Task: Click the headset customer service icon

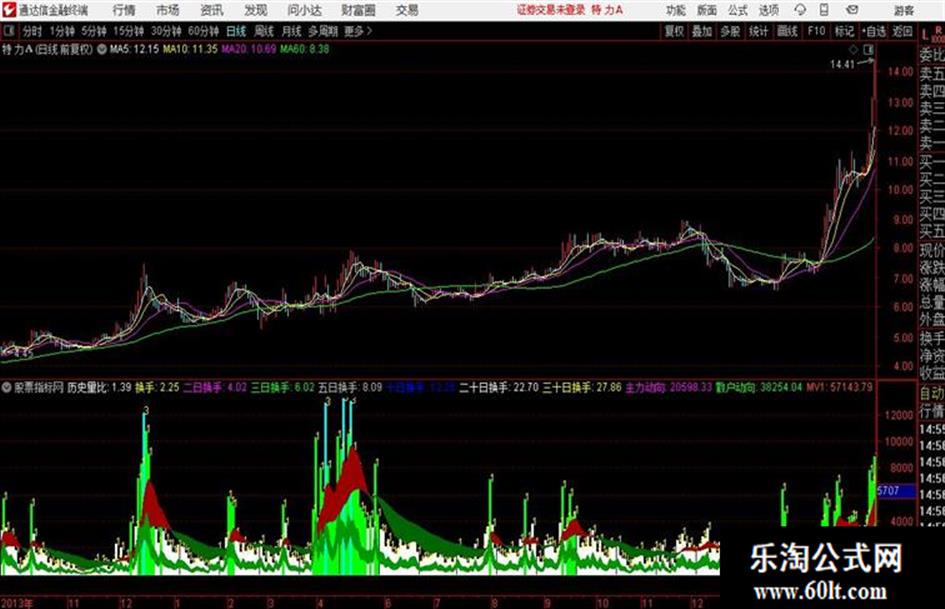Action: coord(800,10)
